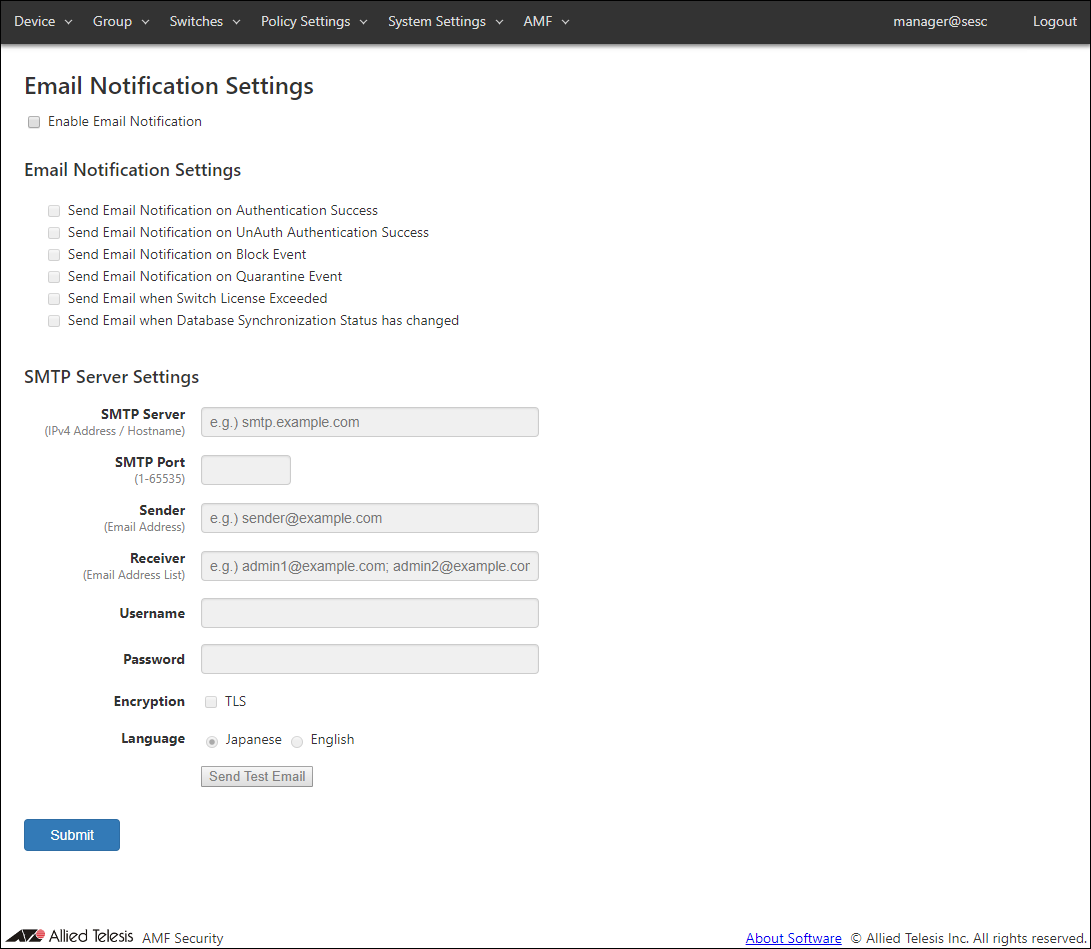Open the Policy Settings dropdown

(x=314, y=21)
